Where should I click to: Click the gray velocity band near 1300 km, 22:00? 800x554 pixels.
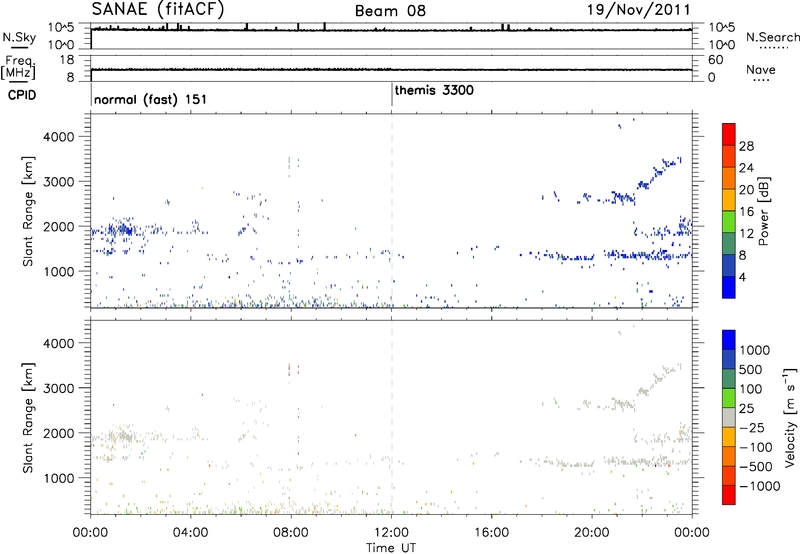(x=648, y=462)
